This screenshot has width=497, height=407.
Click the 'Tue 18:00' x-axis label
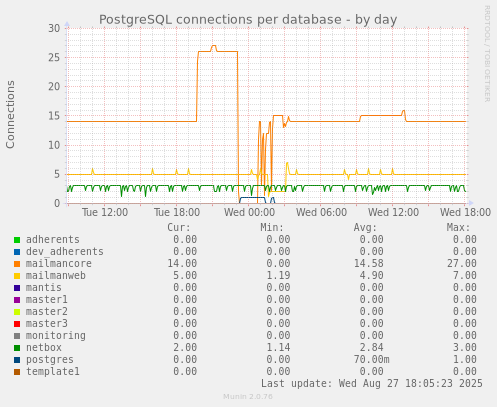point(177,212)
